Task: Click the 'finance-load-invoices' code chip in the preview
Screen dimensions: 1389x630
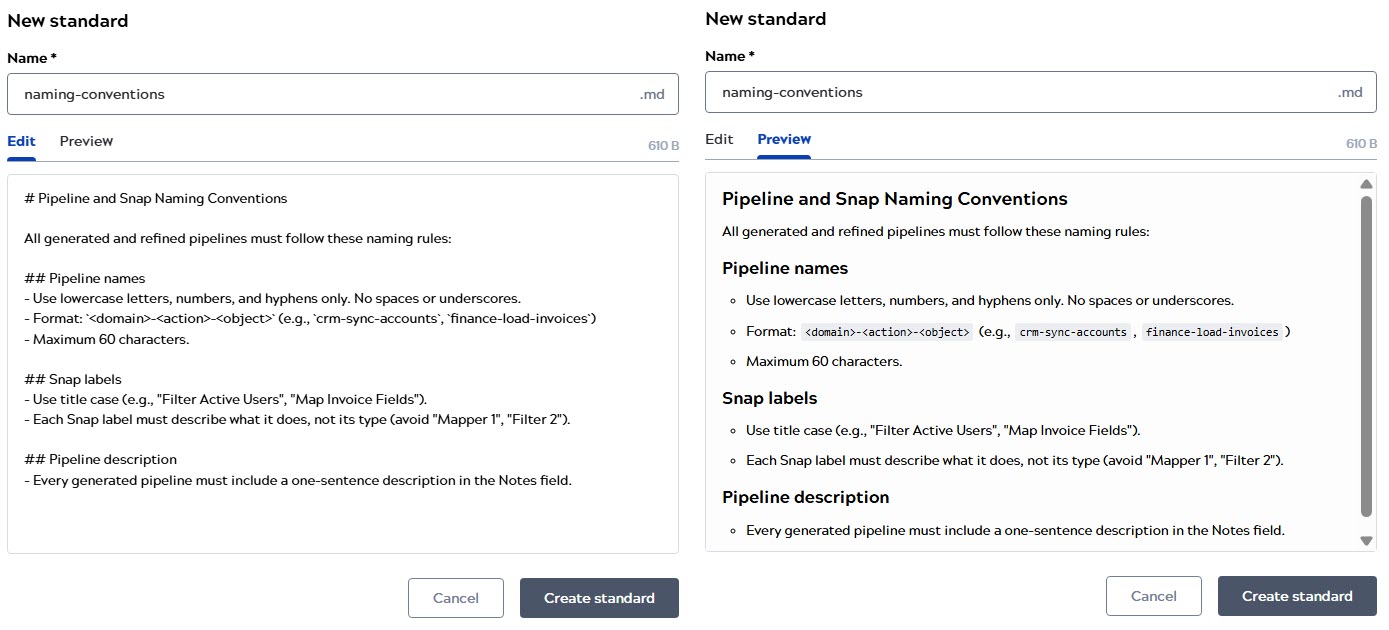Action: (1213, 332)
